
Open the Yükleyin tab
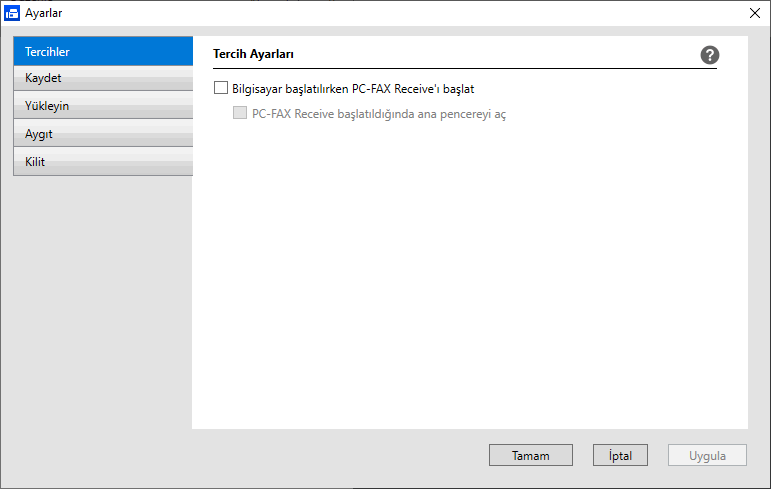(102, 106)
